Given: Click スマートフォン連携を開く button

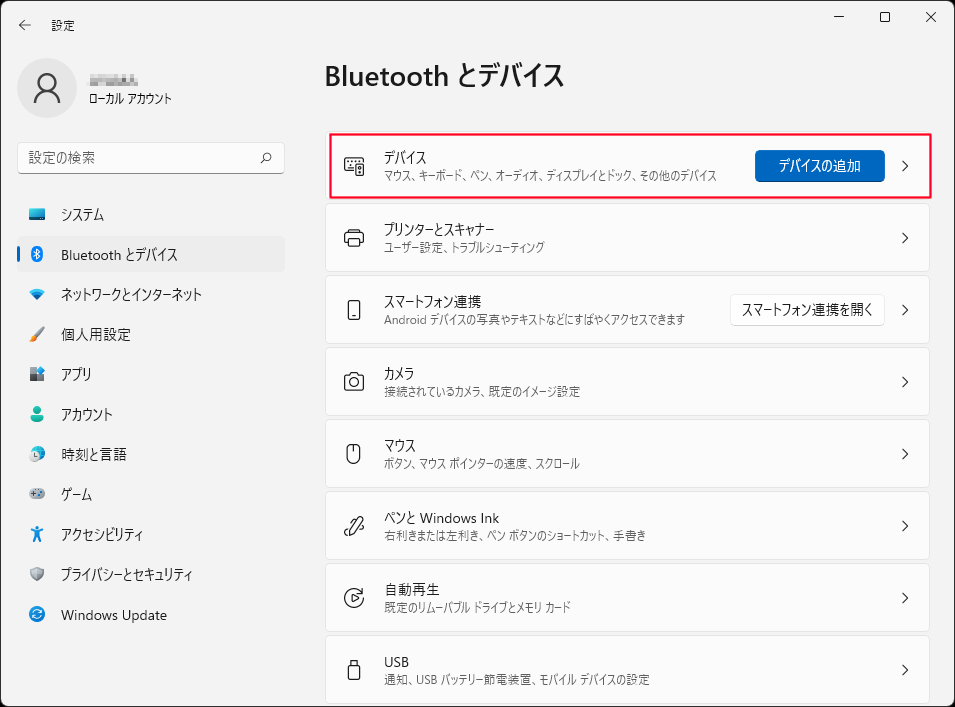Looking at the screenshot, I should (808, 310).
